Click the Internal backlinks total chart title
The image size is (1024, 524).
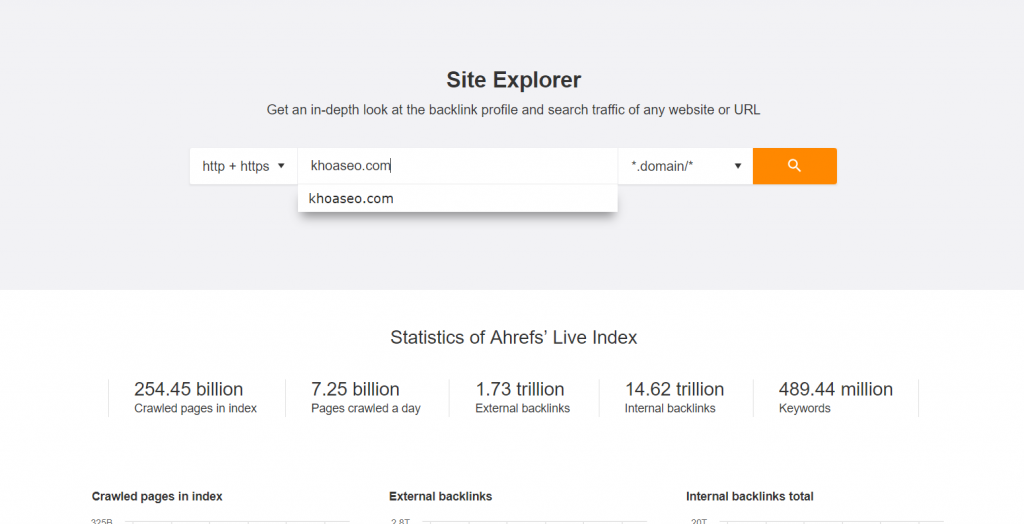750,497
